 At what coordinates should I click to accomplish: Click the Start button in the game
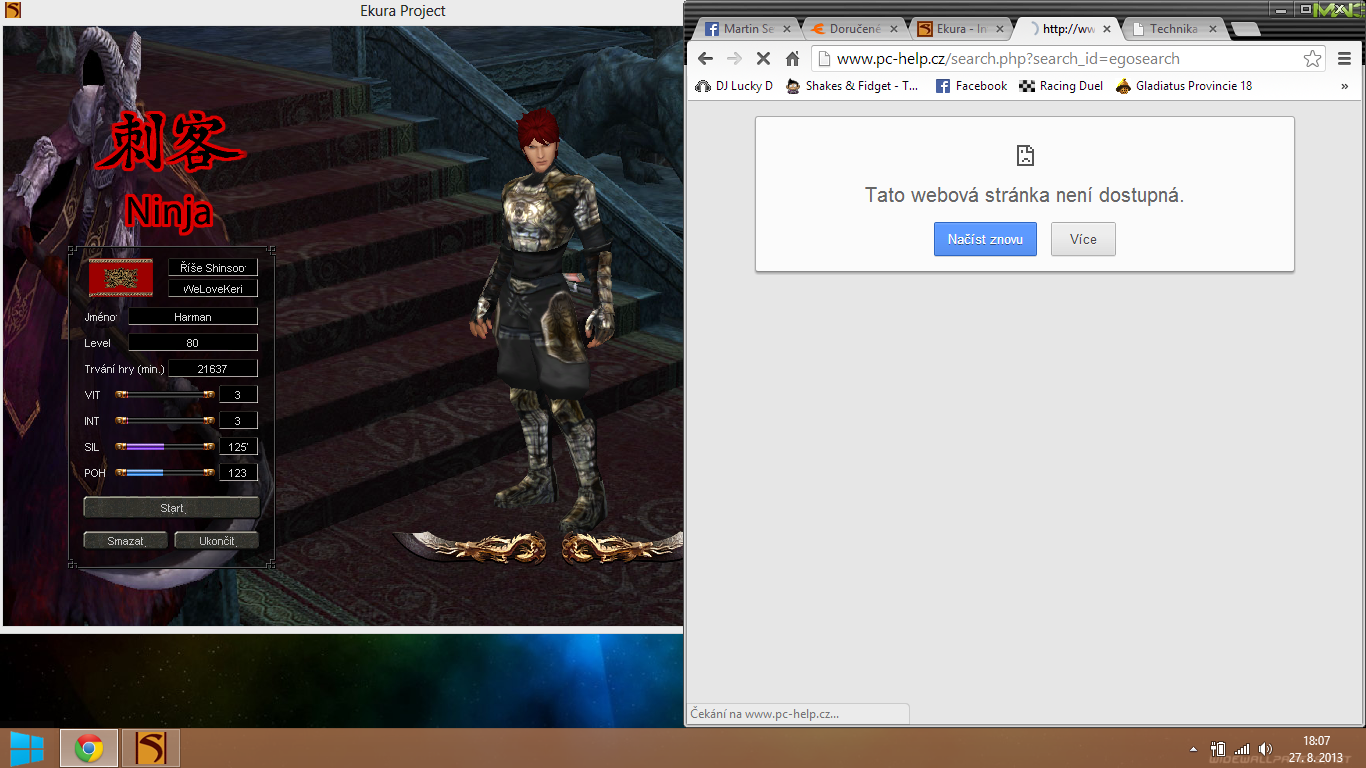172,508
